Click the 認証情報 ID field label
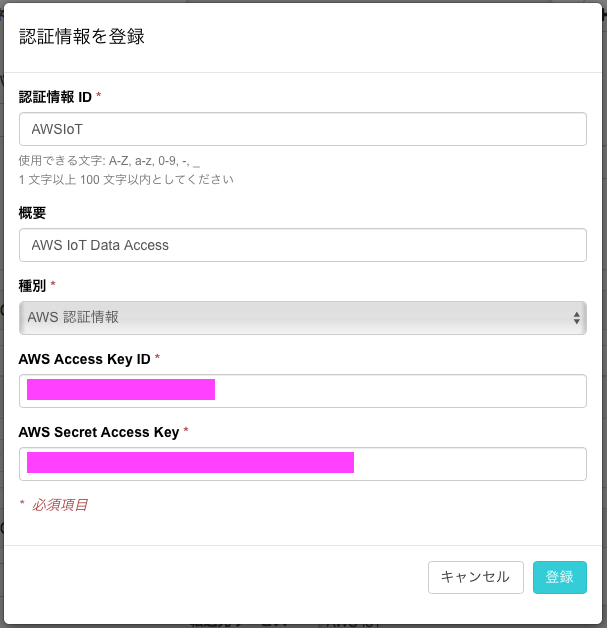This screenshot has height=628, width=607. pyautogui.click(x=55, y=97)
